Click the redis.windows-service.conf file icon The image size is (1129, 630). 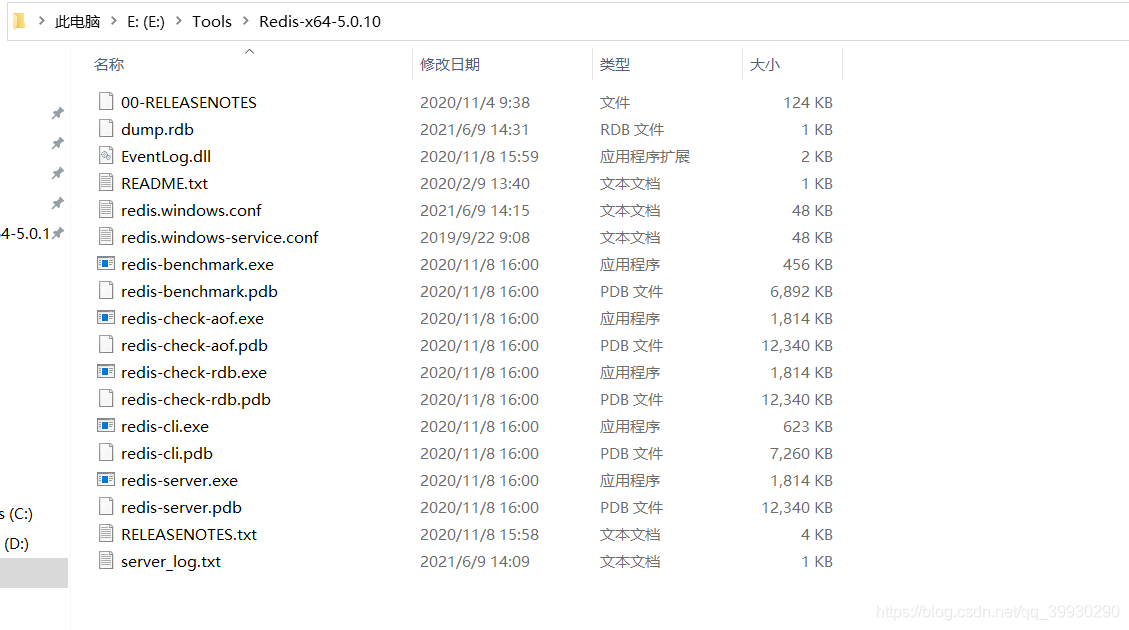click(106, 237)
